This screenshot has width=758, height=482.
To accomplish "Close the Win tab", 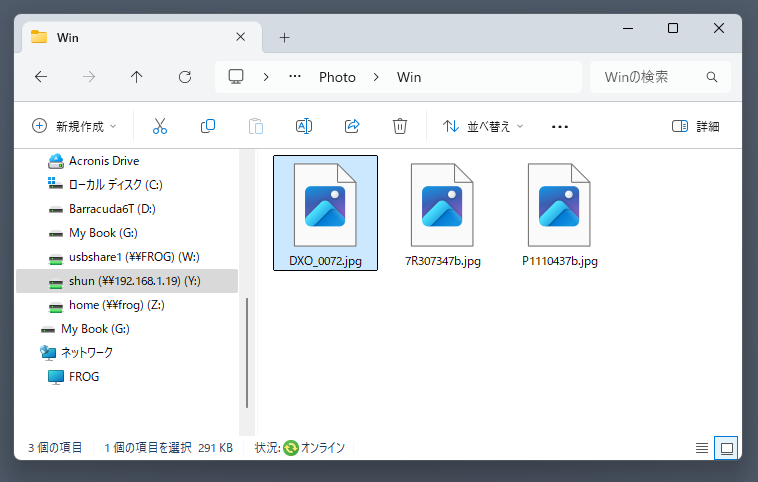I will pos(240,37).
